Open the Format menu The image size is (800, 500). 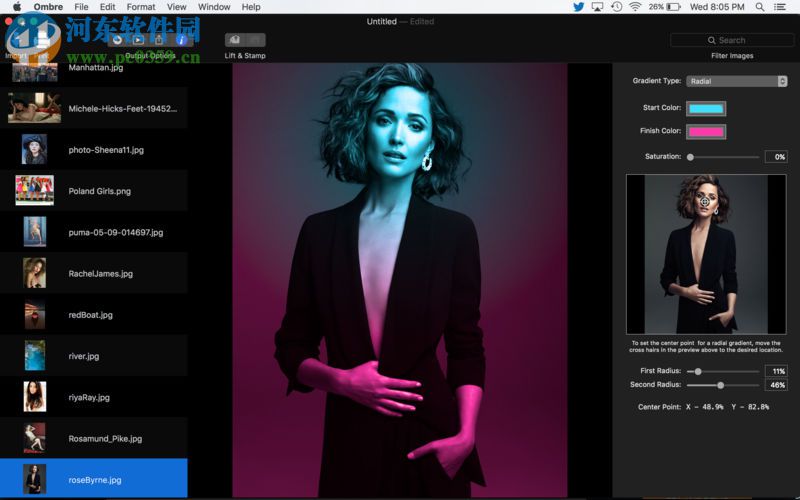coord(141,7)
